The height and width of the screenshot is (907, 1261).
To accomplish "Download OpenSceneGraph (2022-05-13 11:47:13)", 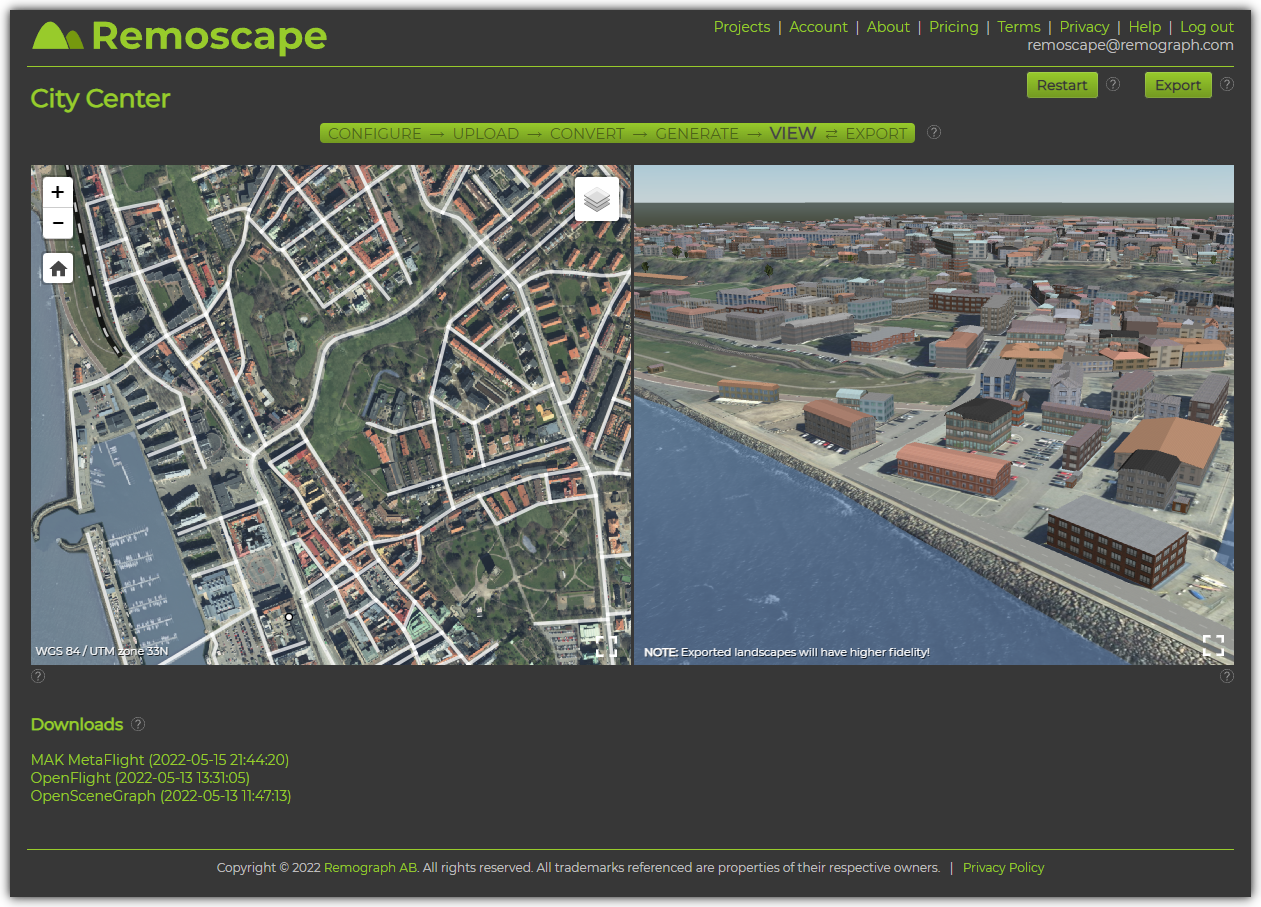I will (161, 796).
